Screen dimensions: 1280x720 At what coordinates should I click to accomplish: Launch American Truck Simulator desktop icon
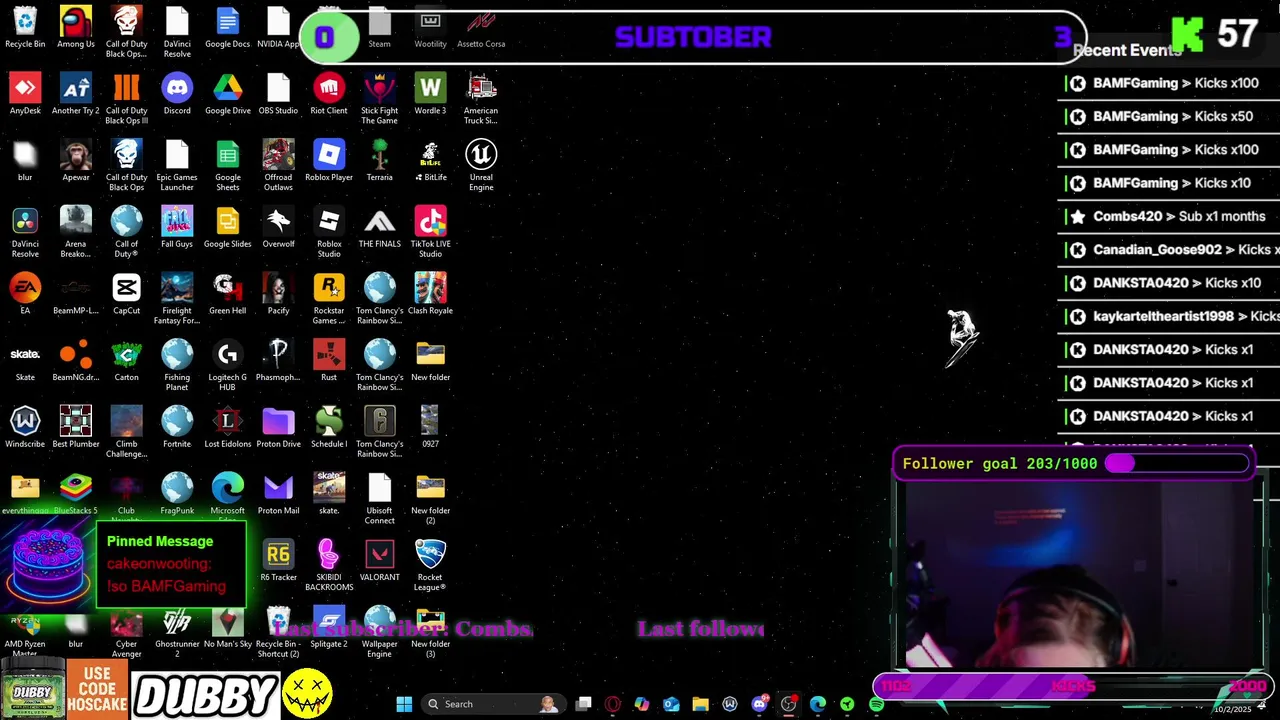click(x=481, y=99)
